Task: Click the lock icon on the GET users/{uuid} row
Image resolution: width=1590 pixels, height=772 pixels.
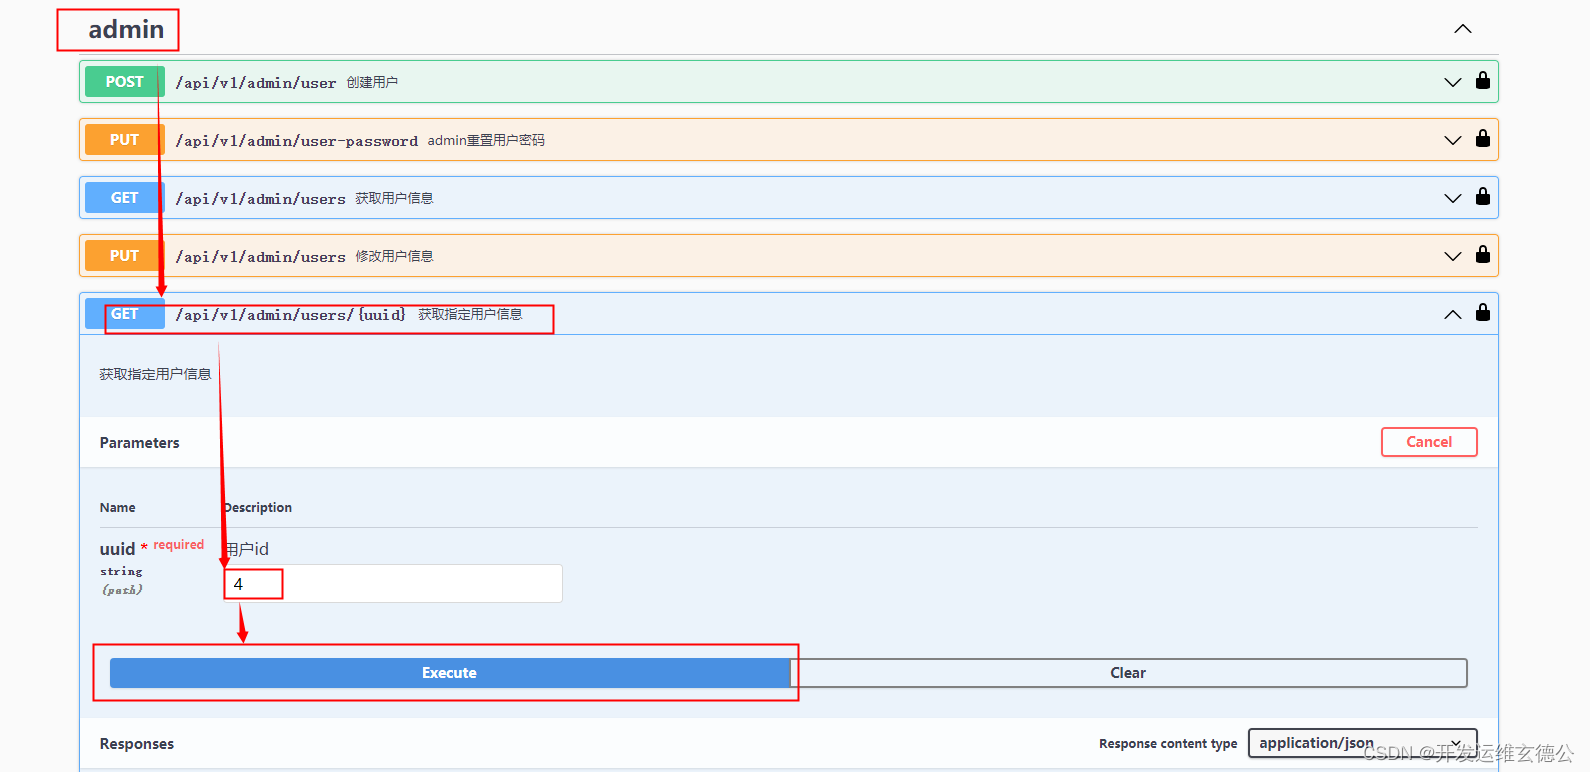Action: pos(1483,312)
